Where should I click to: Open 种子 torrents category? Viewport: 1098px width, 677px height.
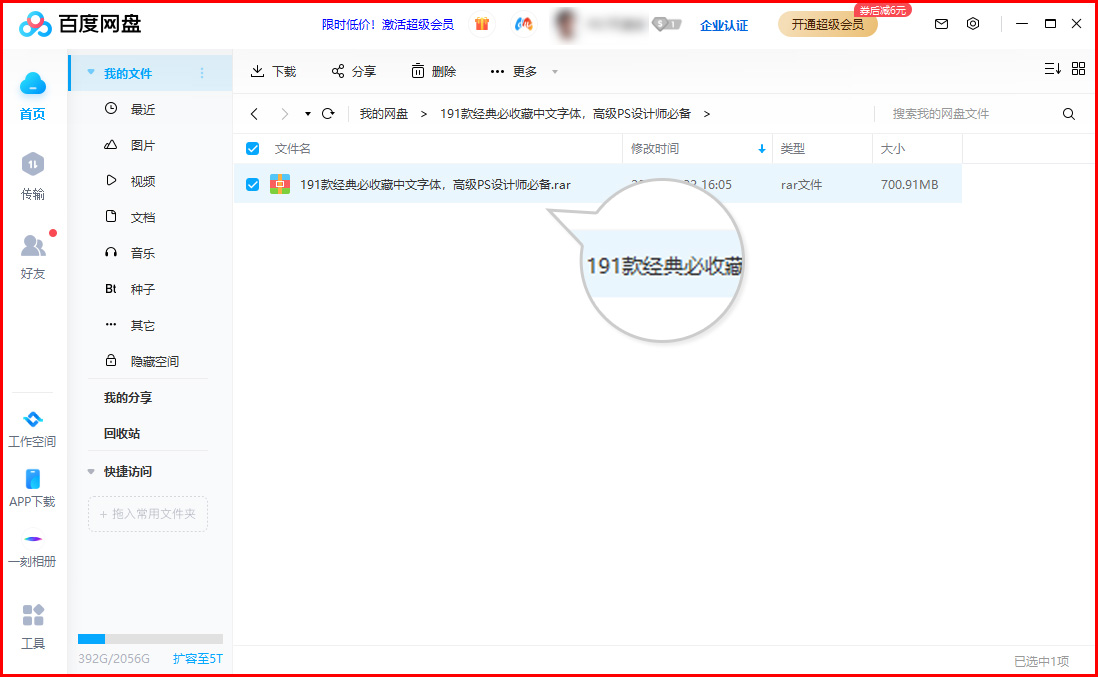pyautogui.click(x=143, y=289)
